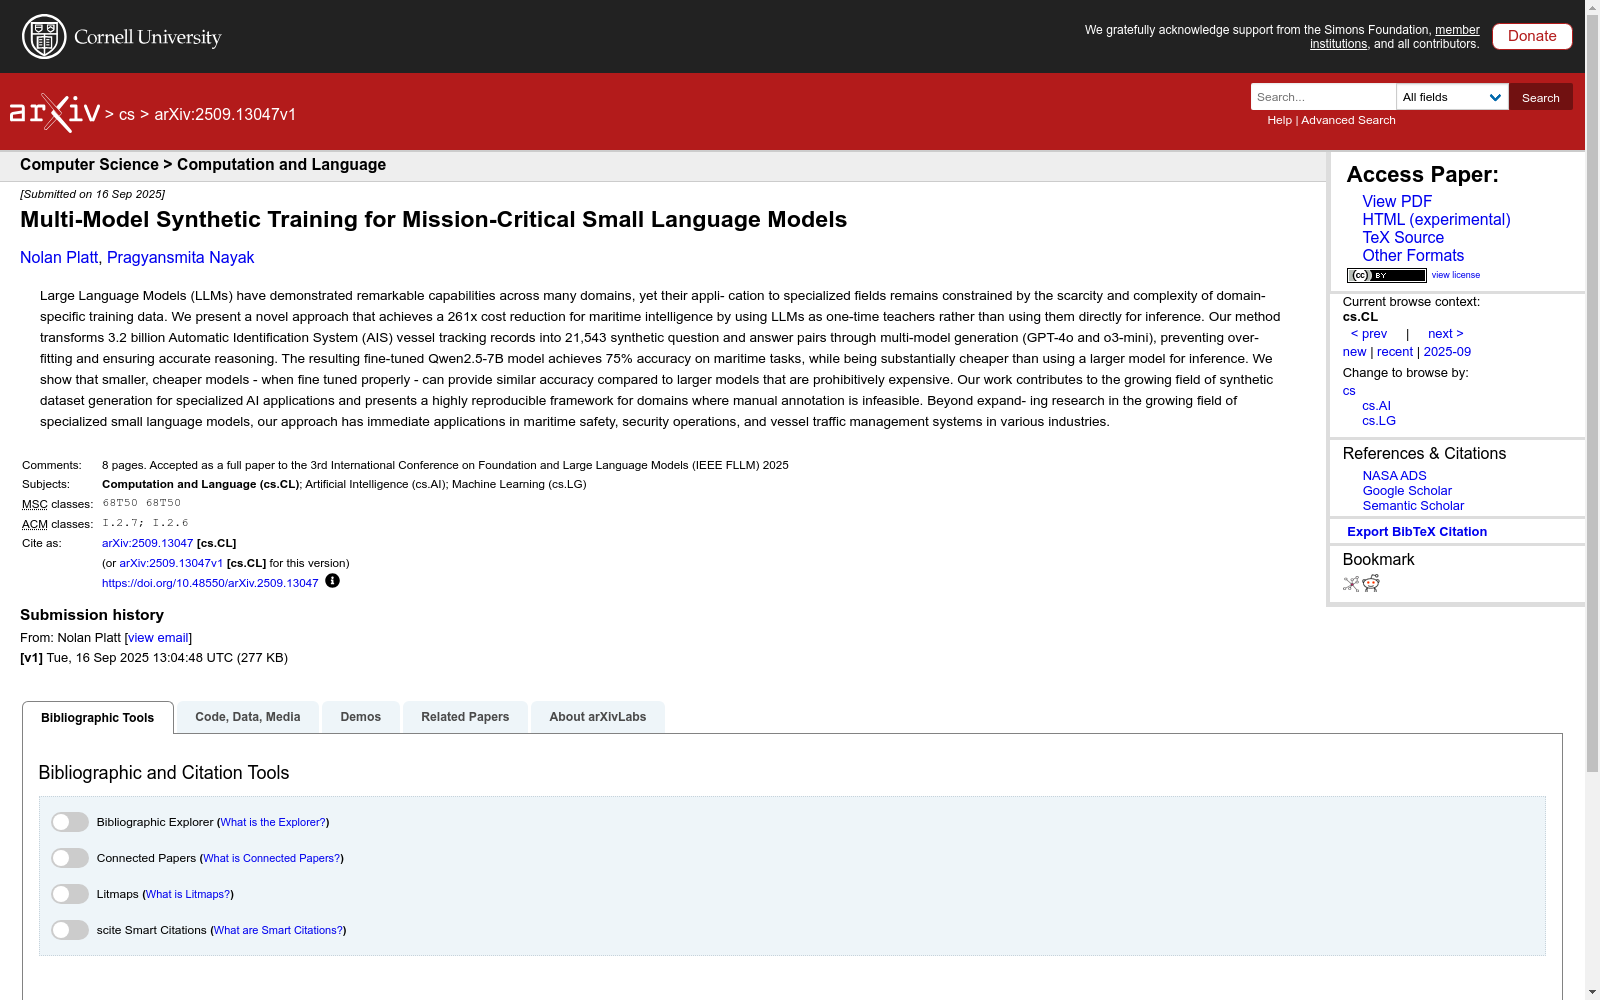Open the Demos tab
Viewport: 1600px width, 1000px height.
click(361, 717)
